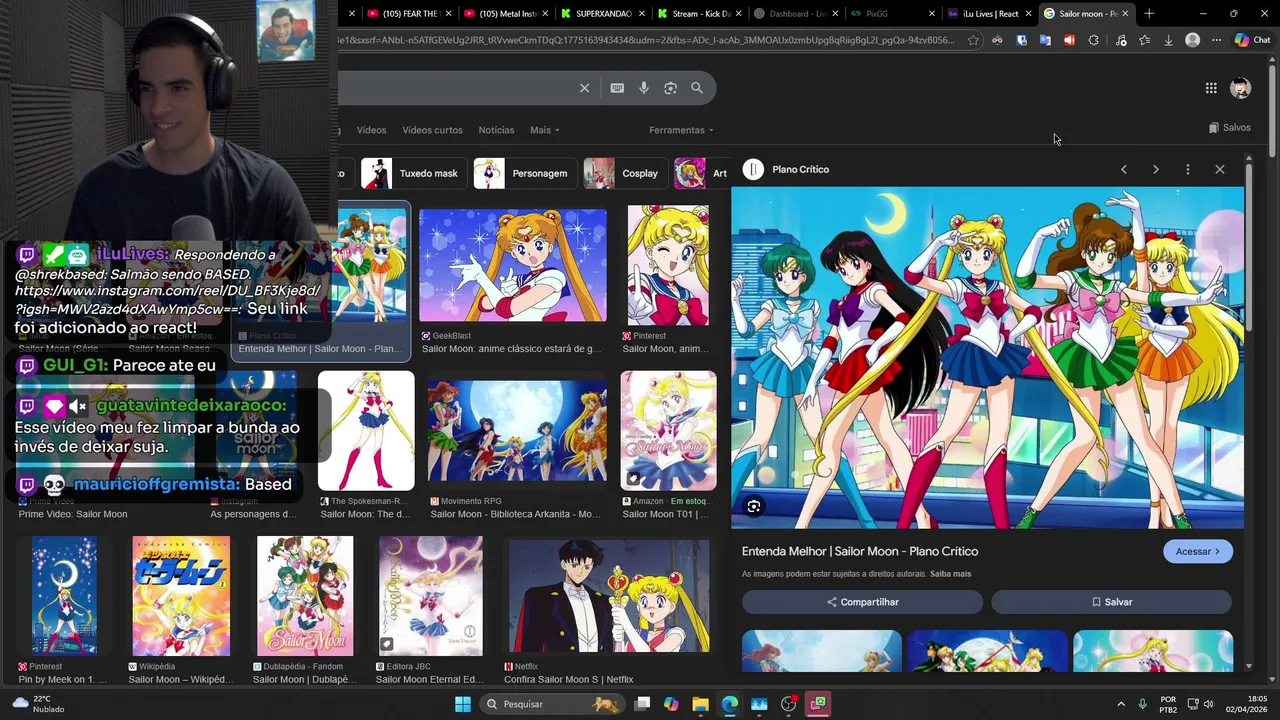Viewport: 1280px width, 720px height.
Task: Open Saved collections (Salvos)
Action: tap(1230, 128)
